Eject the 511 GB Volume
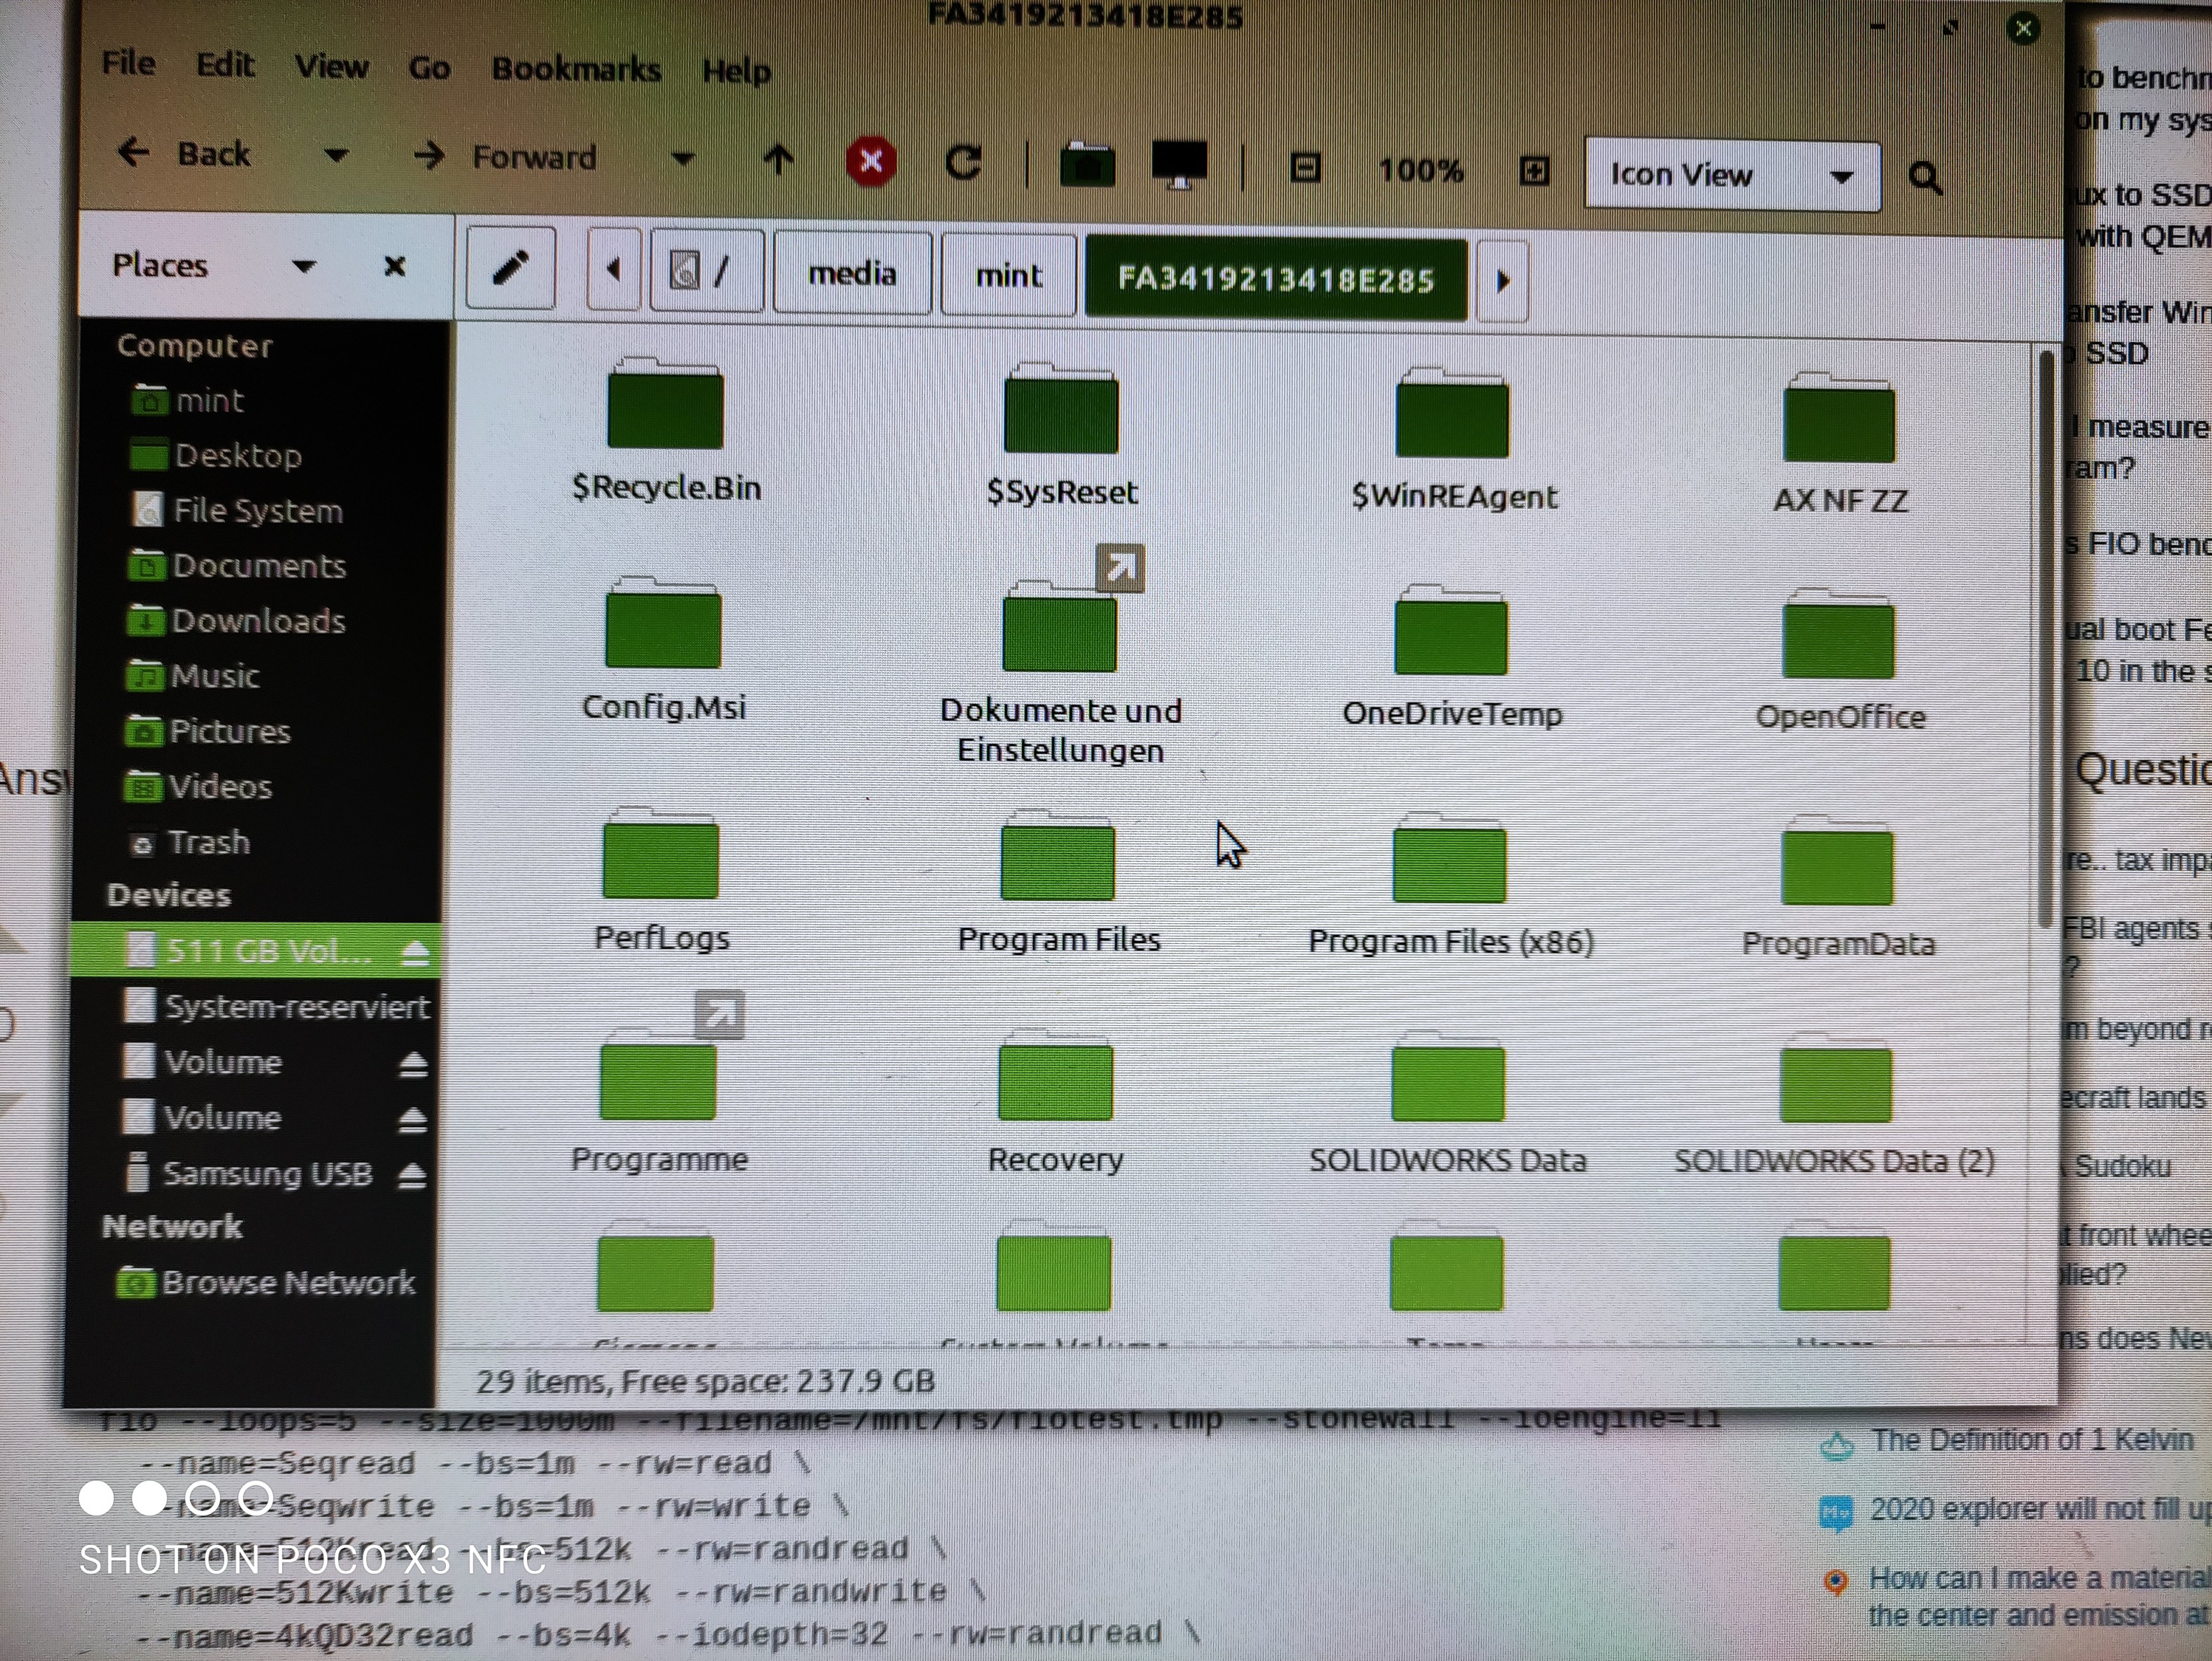This screenshot has height=1661, width=2212. click(415, 953)
